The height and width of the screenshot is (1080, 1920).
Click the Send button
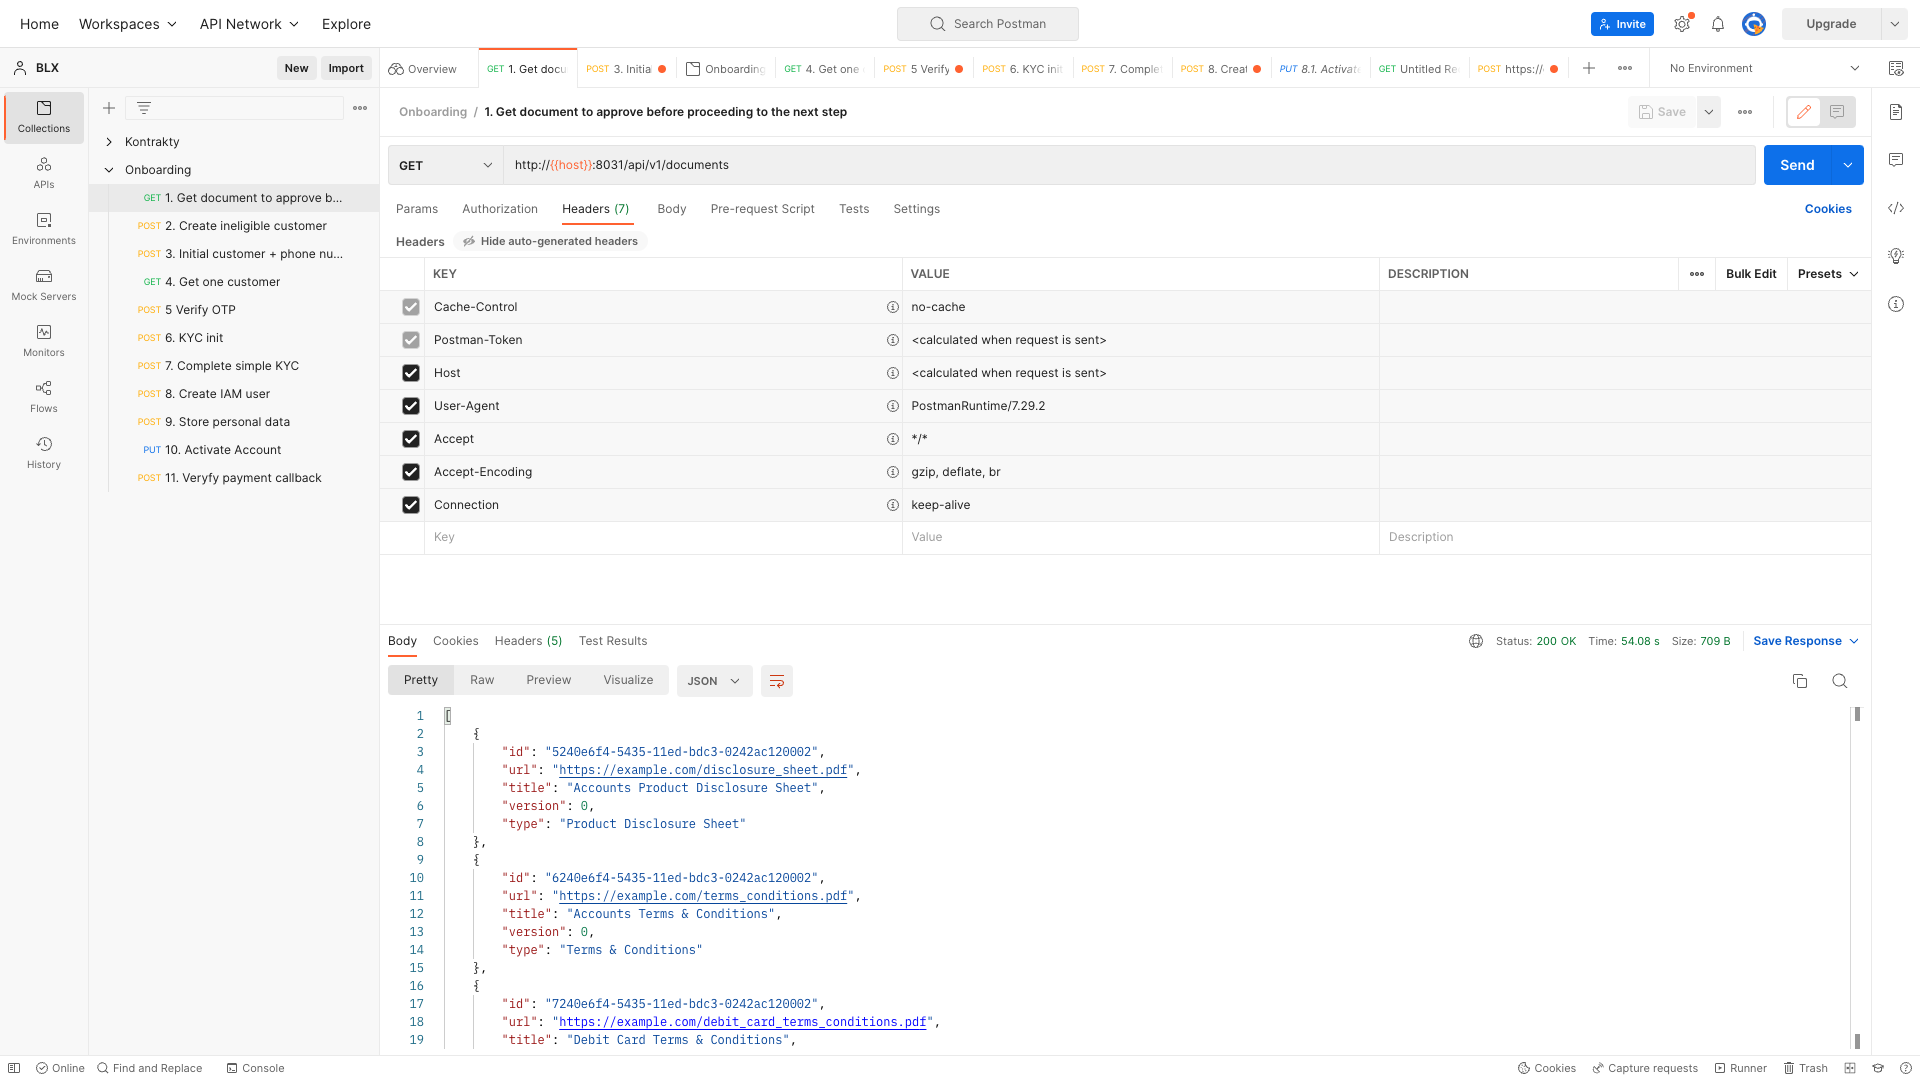tap(1796, 165)
